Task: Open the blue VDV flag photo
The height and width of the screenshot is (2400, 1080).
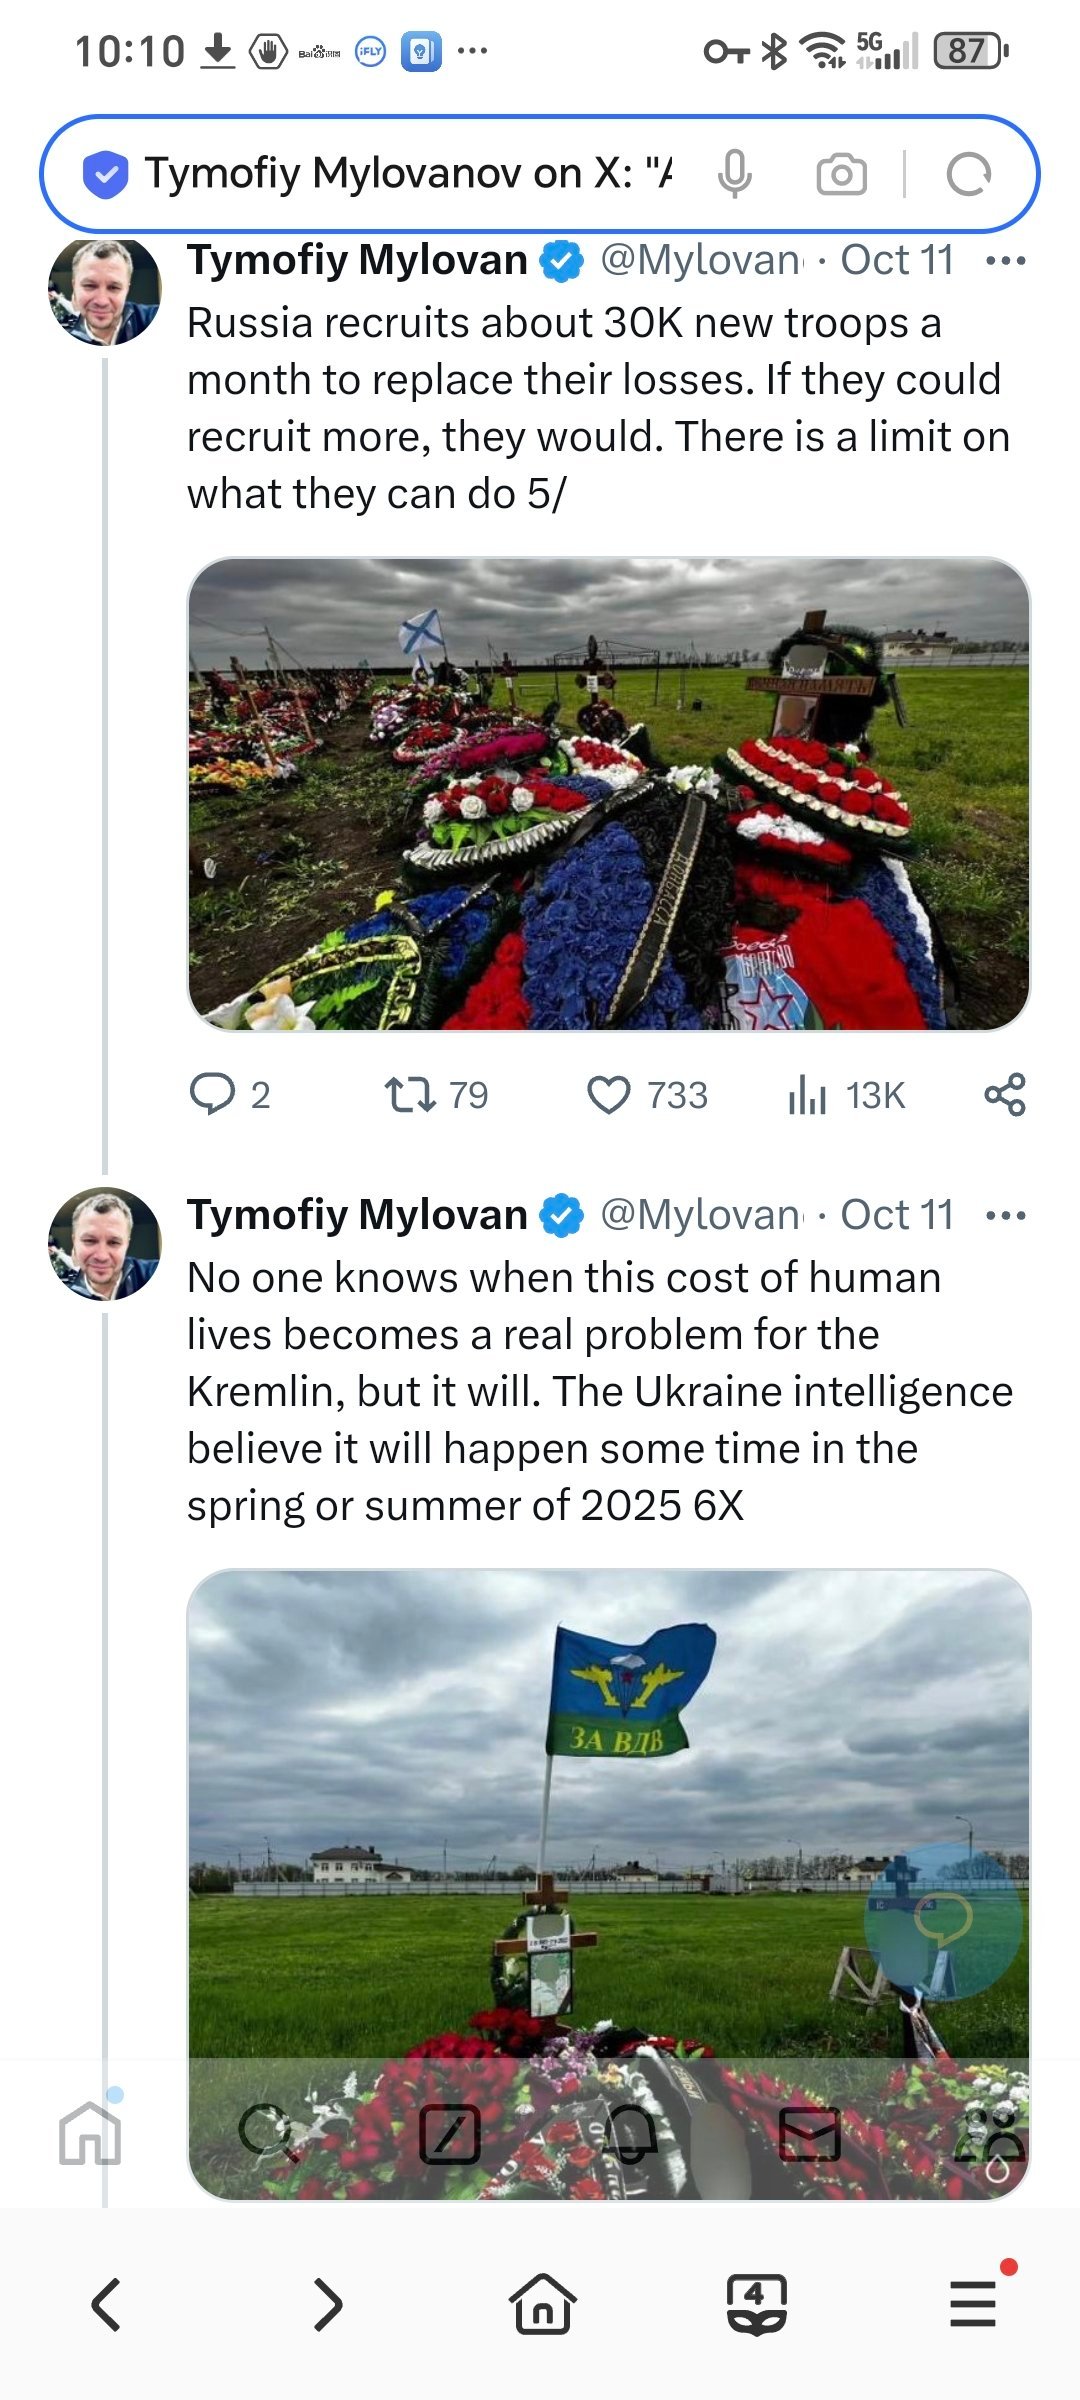Action: 608,1800
